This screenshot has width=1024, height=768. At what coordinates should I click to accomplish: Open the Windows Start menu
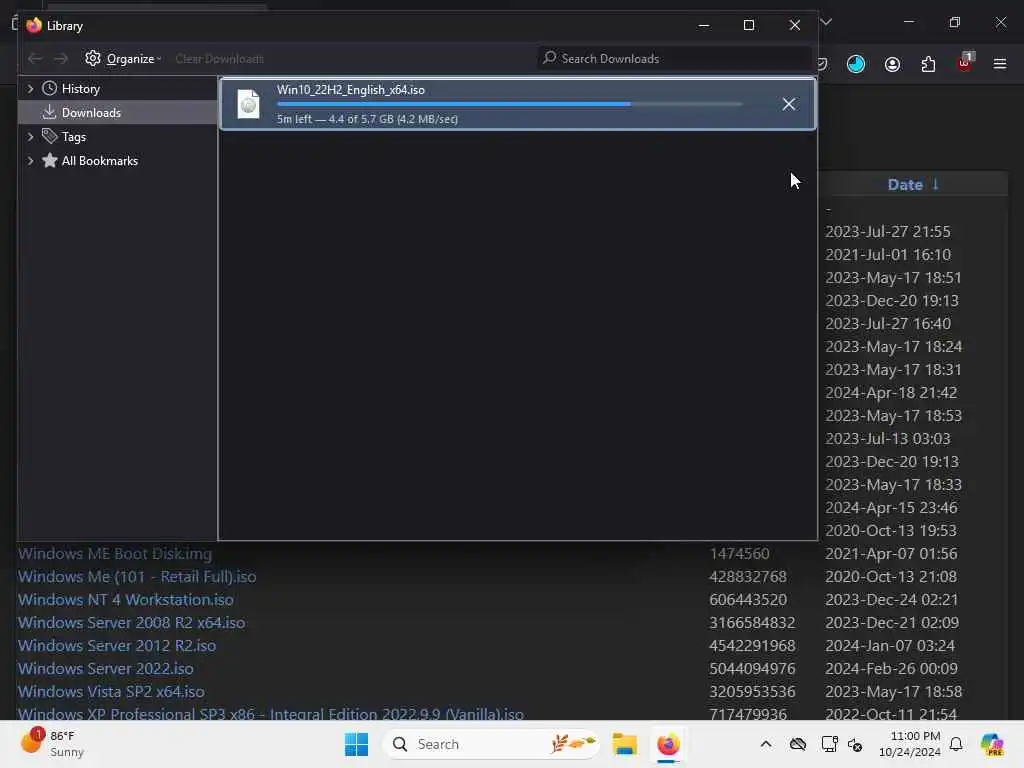point(356,744)
